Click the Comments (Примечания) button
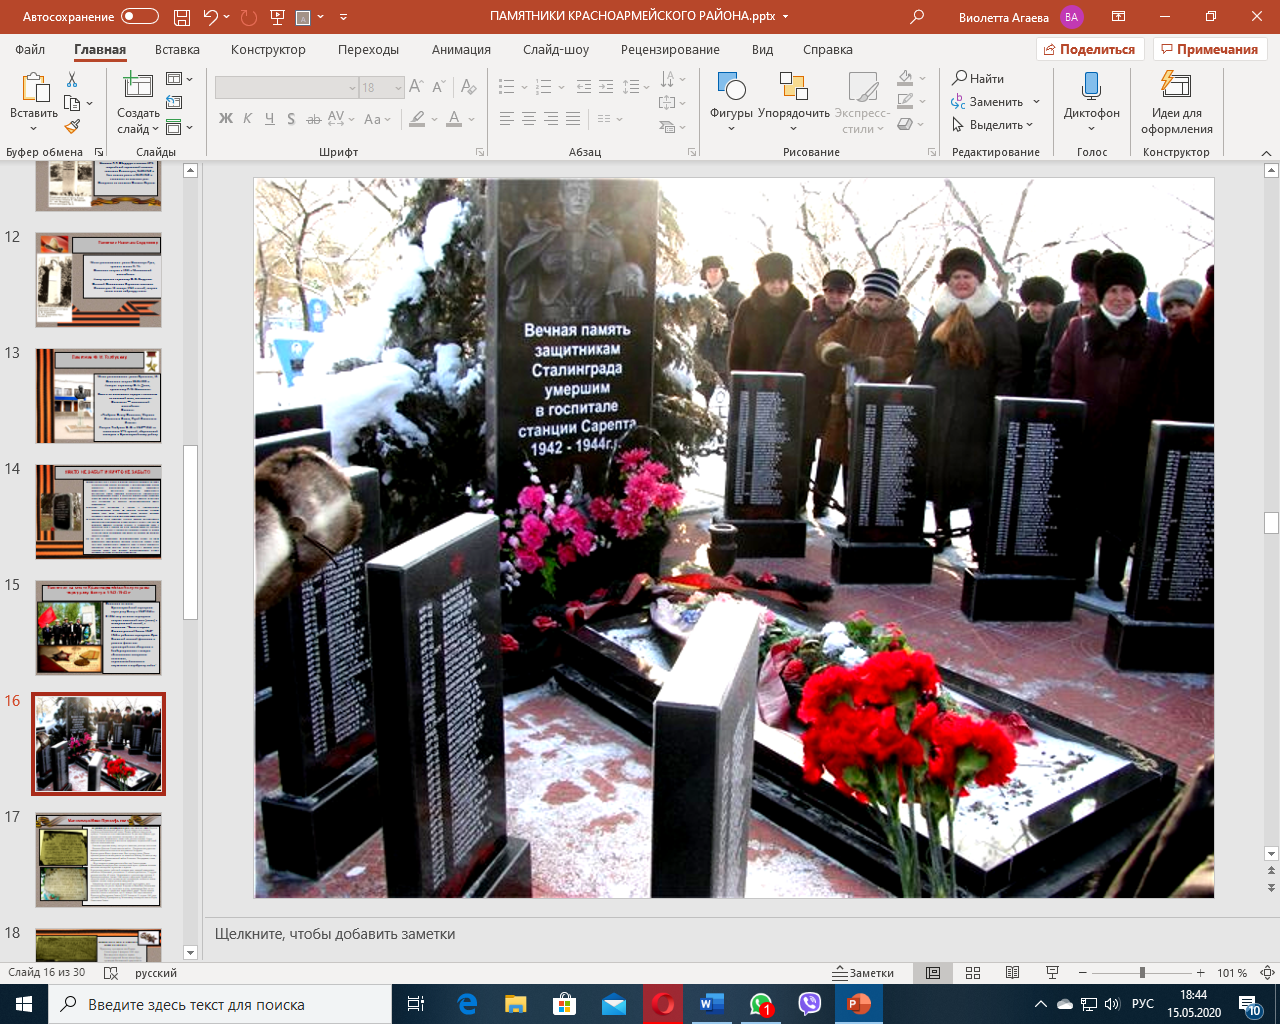Screen dimensions: 1280x1024 (1209, 49)
